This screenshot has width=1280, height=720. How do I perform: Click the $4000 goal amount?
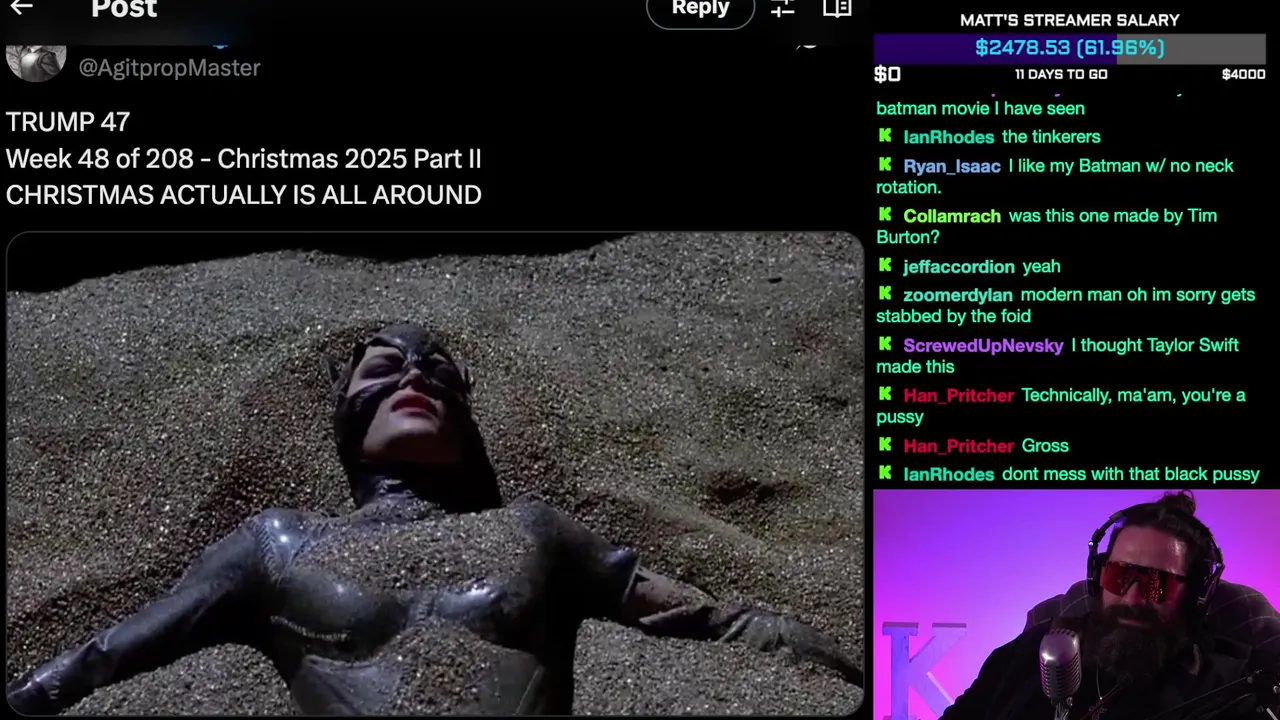[x=1243, y=75]
